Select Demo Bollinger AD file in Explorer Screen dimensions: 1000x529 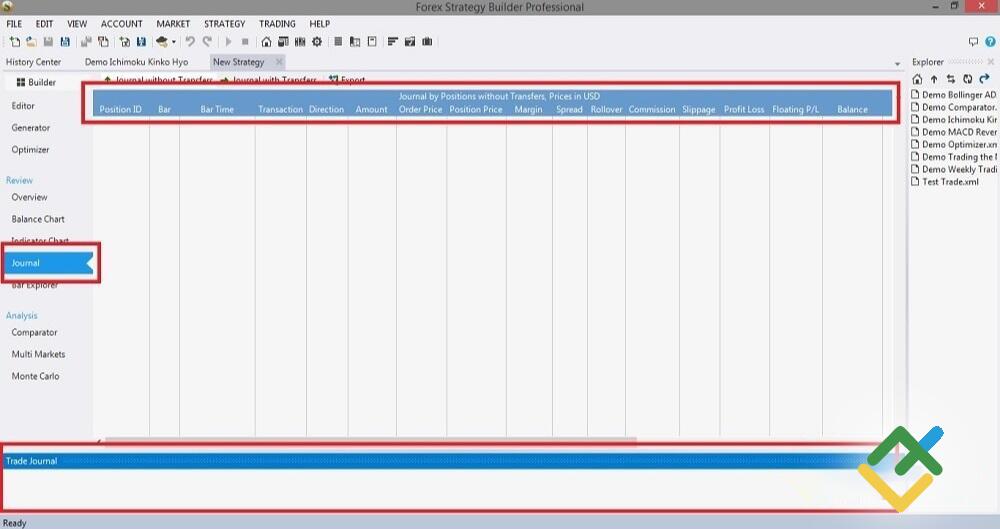point(954,94)
